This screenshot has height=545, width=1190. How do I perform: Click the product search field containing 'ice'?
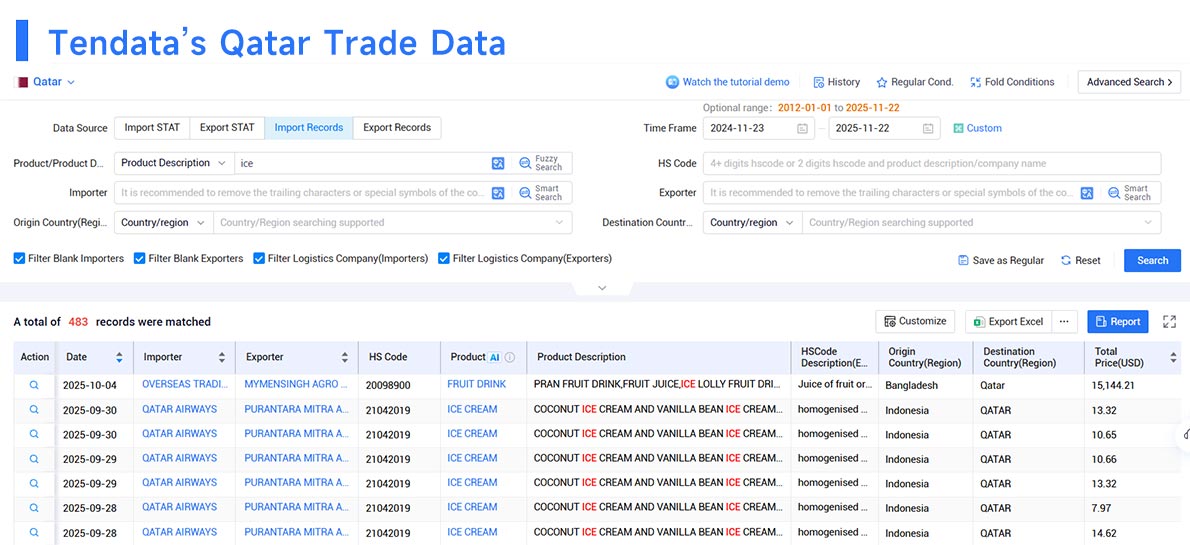361,163
